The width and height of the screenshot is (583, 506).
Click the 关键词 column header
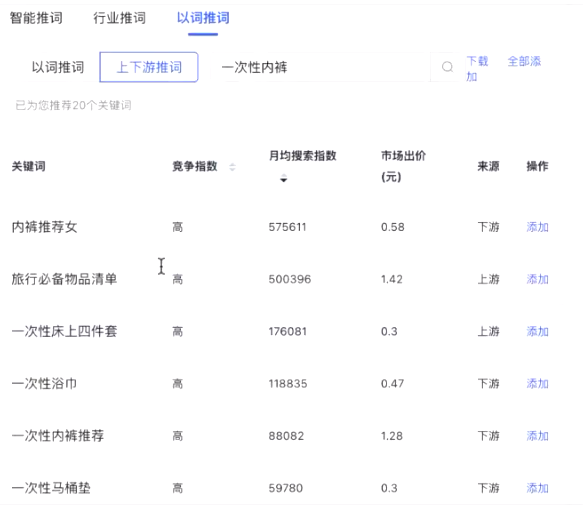29,166
